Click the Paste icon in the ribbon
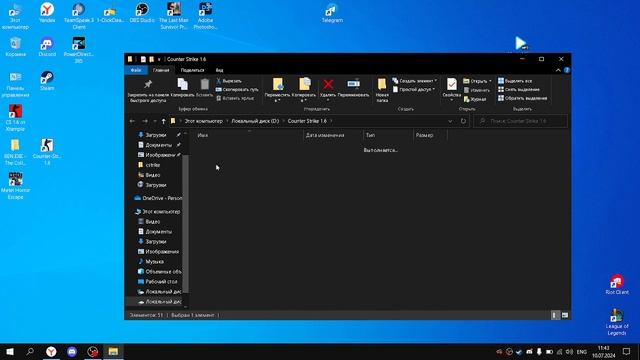The width and height of the screenshot is (640, 360). (204, 84)
